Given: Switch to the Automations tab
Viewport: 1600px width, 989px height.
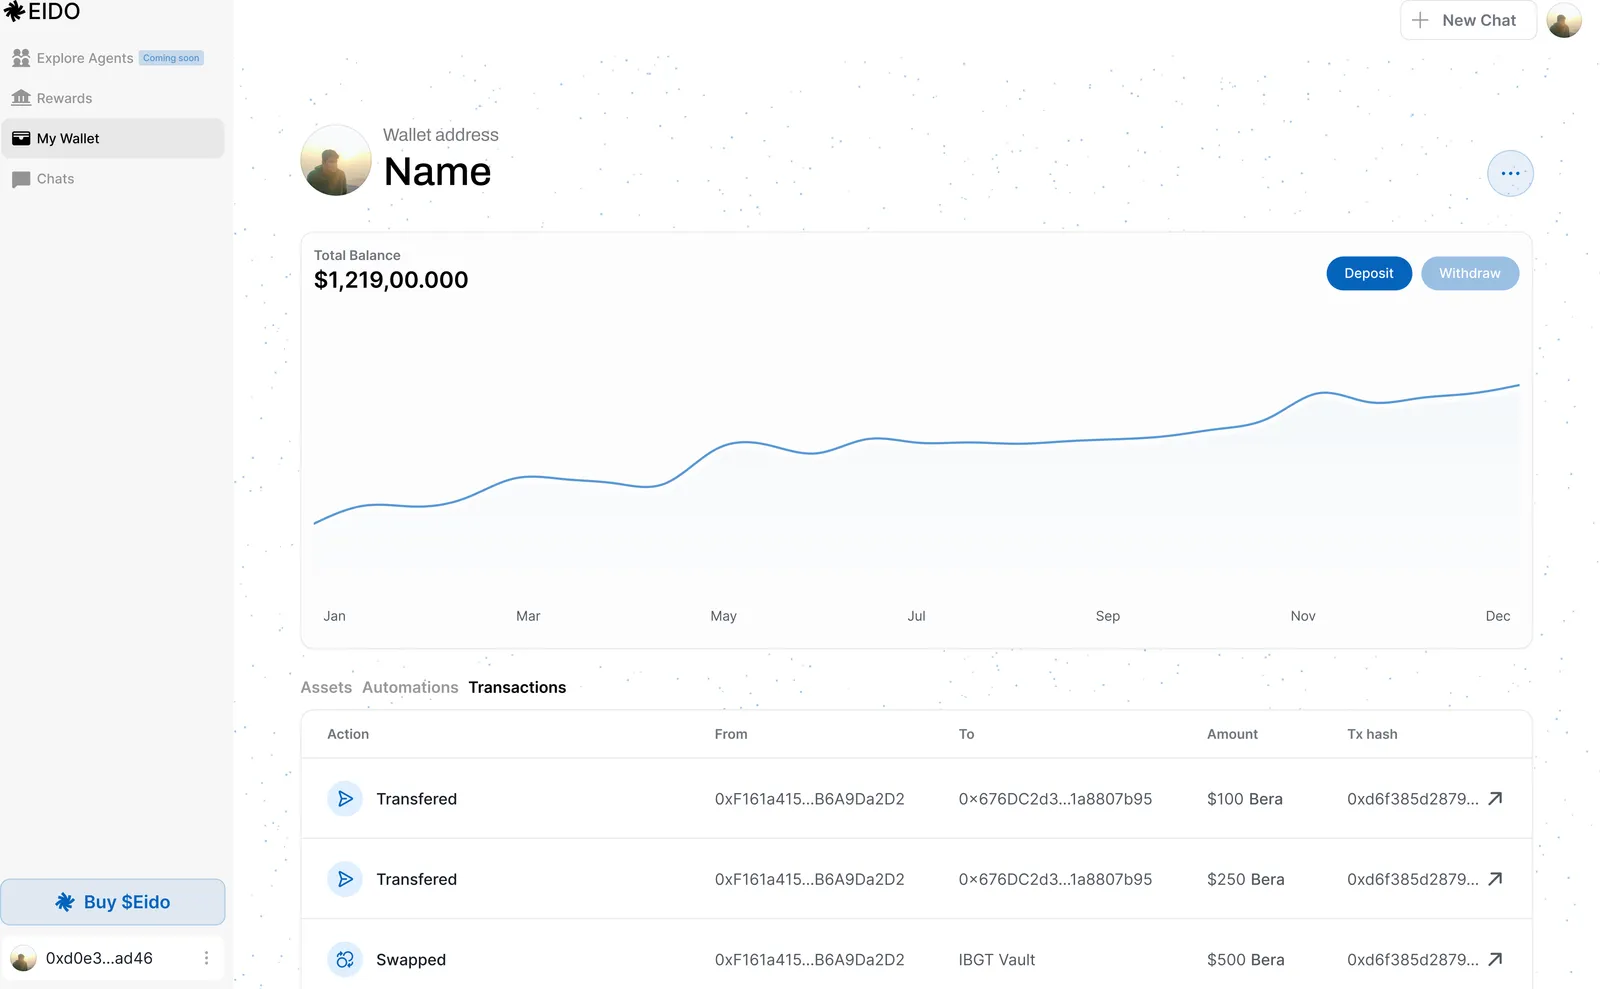Looking at the screenshot, I should click(x=410, y=688).
